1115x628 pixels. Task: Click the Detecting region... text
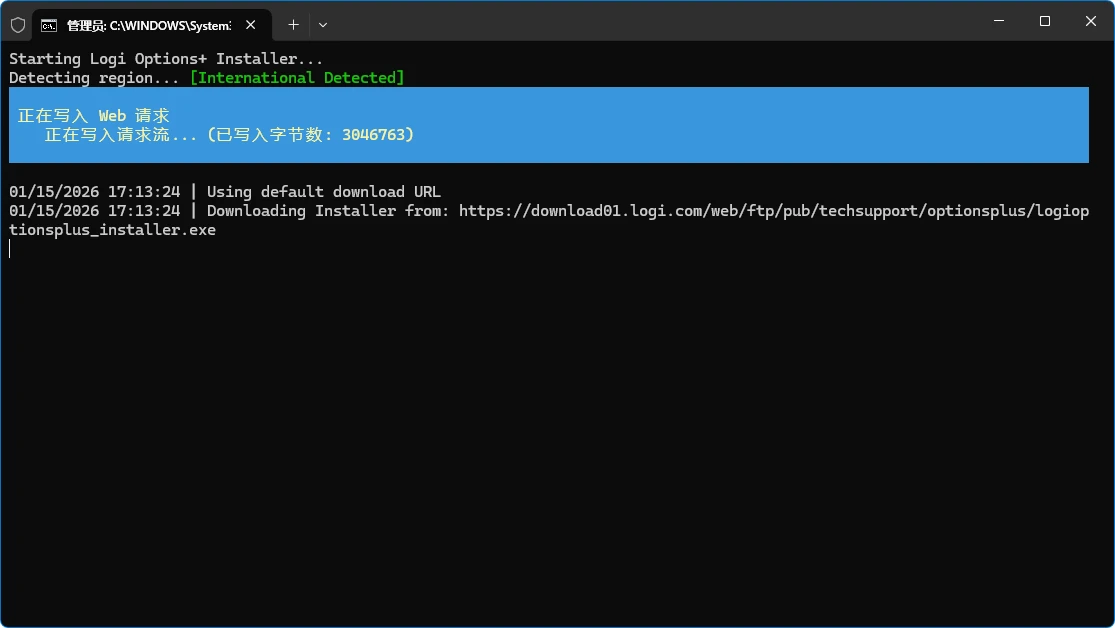tap(94, 78)
